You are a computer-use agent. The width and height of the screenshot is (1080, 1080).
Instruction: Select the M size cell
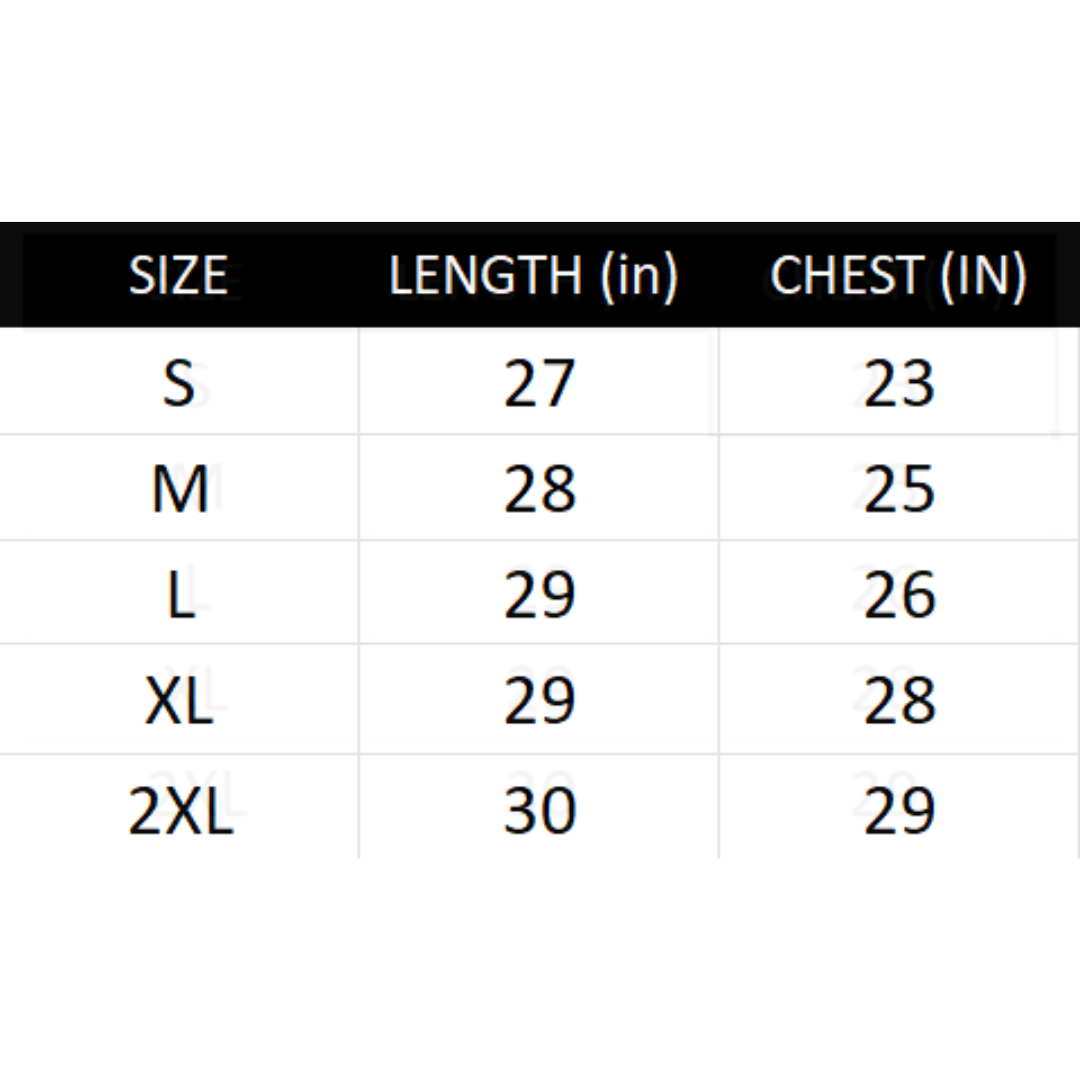[180, 489]
